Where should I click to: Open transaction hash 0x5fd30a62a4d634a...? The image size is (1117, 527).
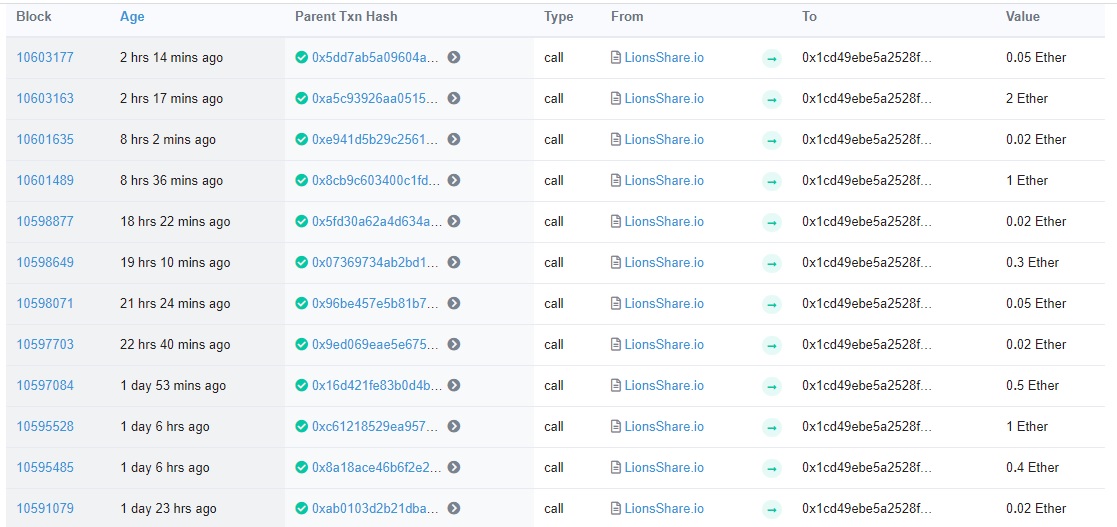point(377,221)
